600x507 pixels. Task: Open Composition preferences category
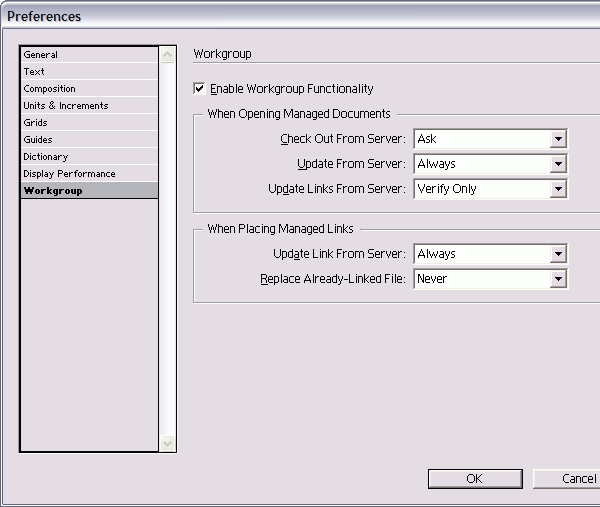click(x=49, y=89)
